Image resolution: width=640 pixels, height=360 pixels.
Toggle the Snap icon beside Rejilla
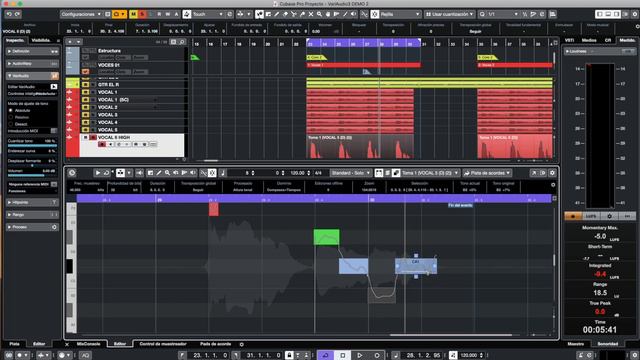tap(375, 14)
